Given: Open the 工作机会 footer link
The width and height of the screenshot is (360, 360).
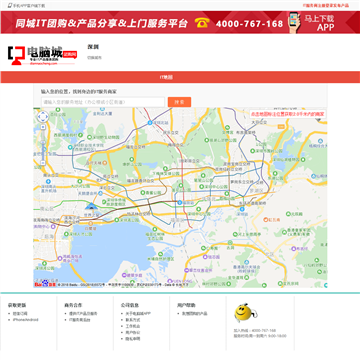Looking at the screenshot, I should (x=133, y=326).
